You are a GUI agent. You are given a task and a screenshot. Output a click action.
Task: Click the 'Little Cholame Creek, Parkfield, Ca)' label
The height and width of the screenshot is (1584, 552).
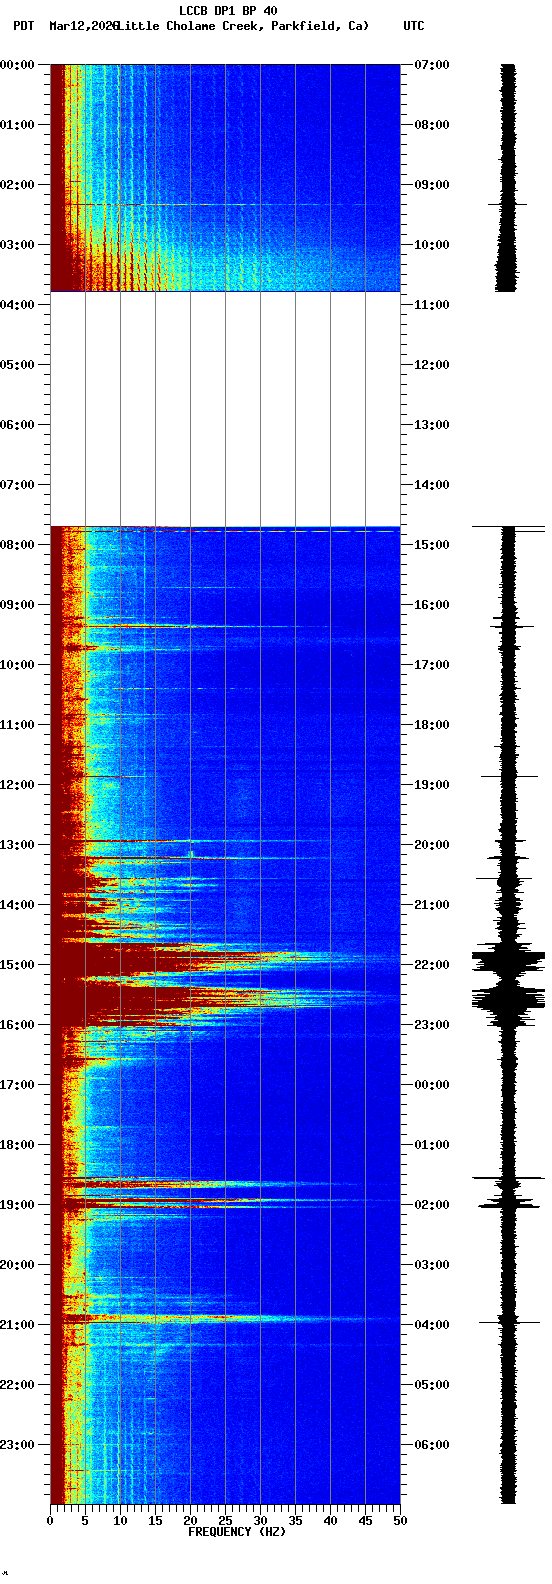pos(243,26)
